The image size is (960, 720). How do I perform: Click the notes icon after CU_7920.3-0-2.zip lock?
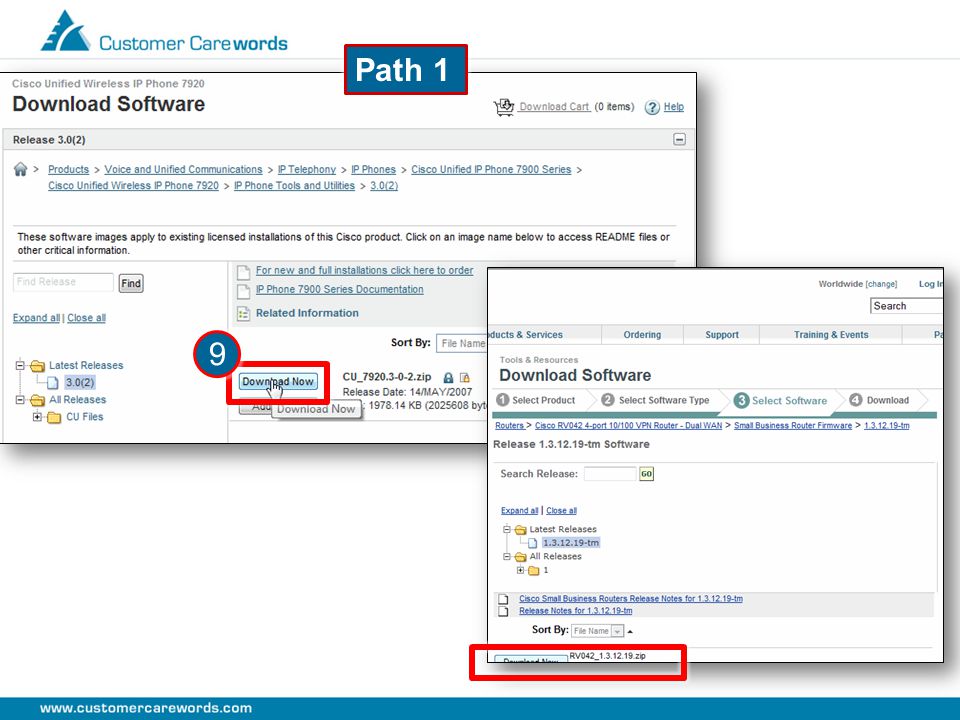465,378
